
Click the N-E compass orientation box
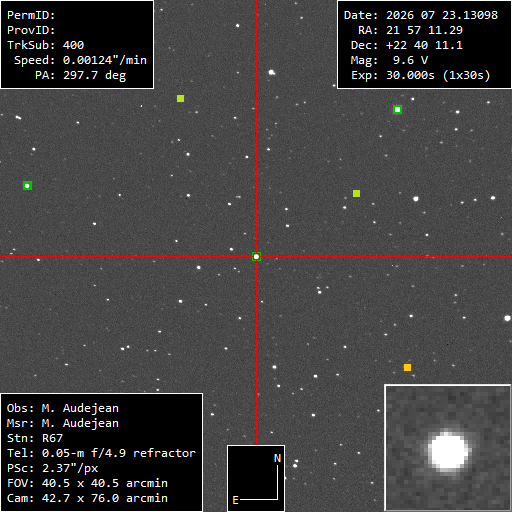(256, 478)
